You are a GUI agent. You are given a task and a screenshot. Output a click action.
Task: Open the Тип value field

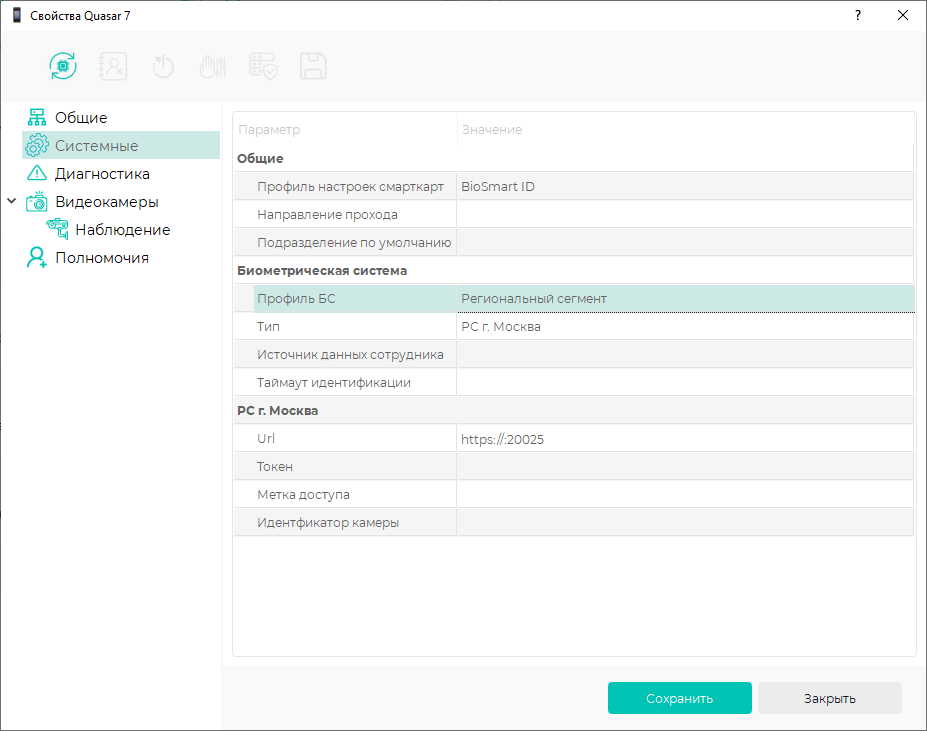click(684, 327)
